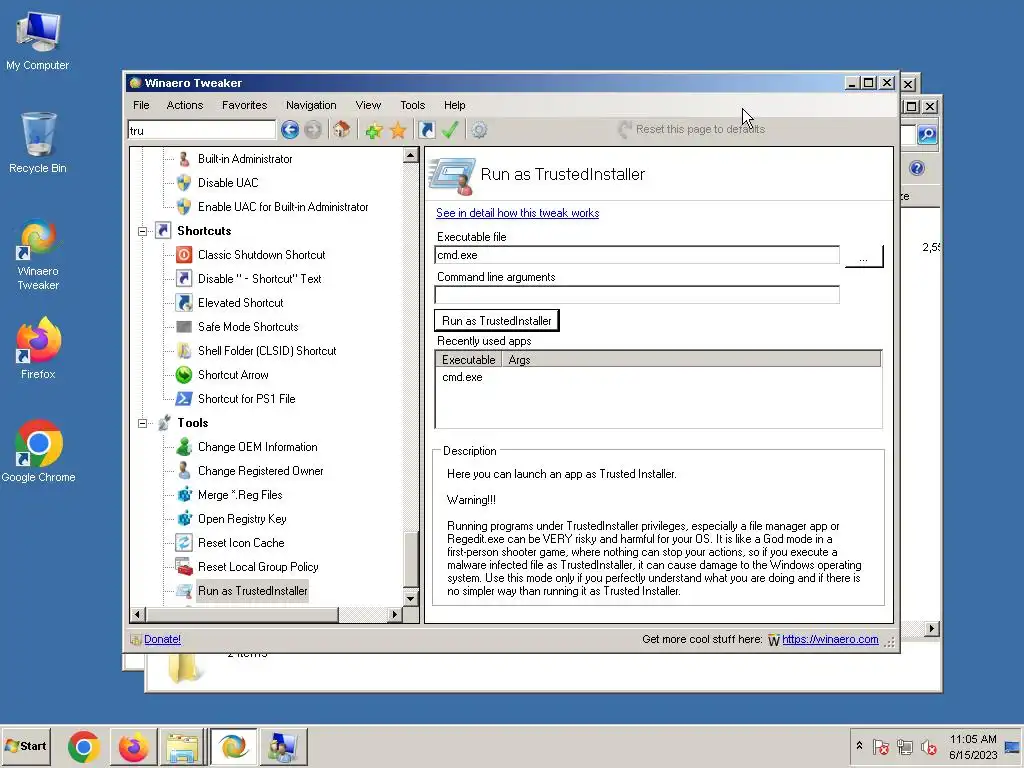Click the help icon in background window

(917, 168)
